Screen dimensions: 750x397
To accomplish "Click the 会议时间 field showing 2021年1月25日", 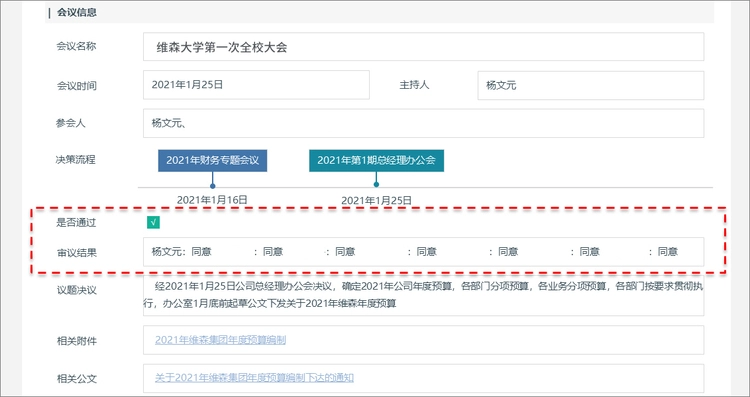I will [256, 85].
